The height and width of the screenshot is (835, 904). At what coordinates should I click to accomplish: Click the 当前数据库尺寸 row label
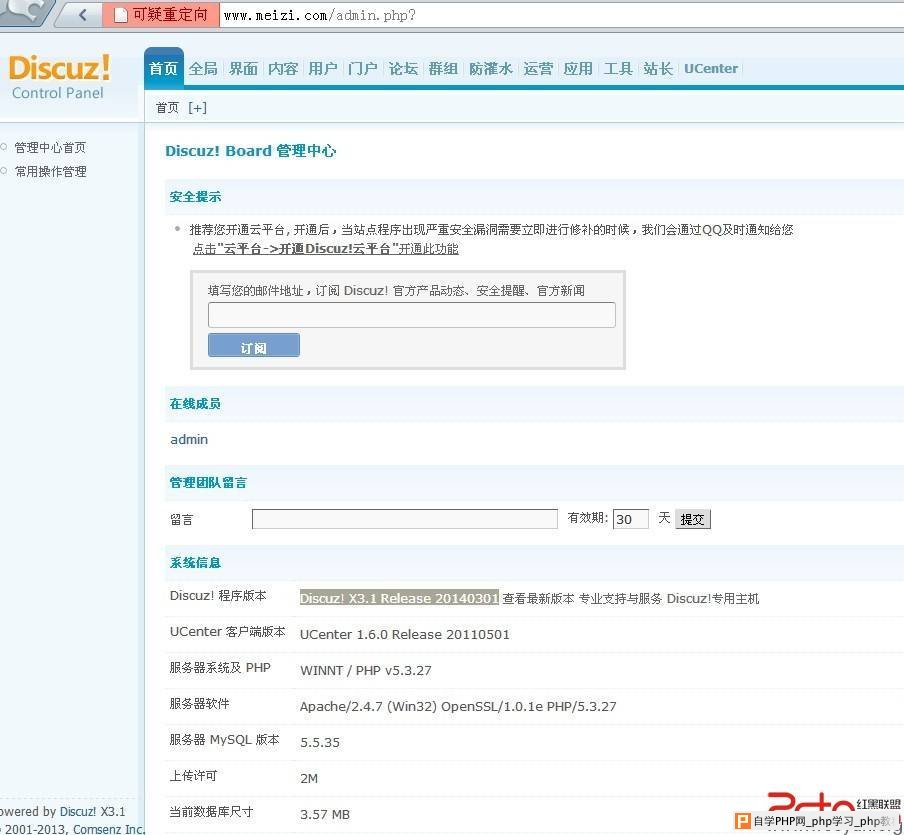211,812
